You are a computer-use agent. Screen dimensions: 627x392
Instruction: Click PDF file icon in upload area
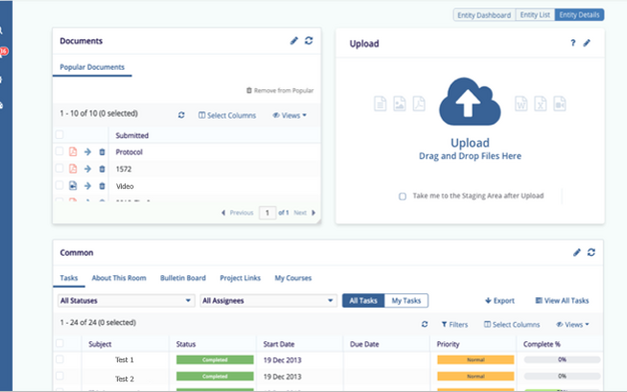point(419,104)
